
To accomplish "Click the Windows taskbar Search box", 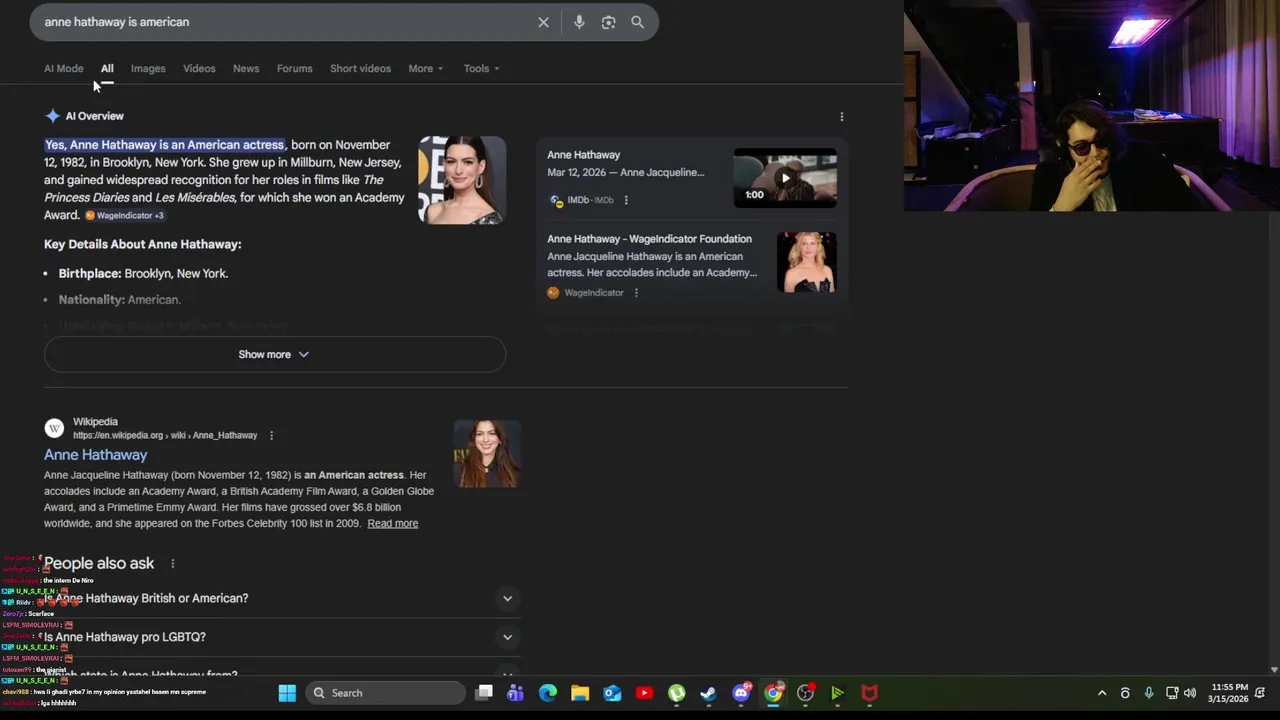I will tap(387, 693).
